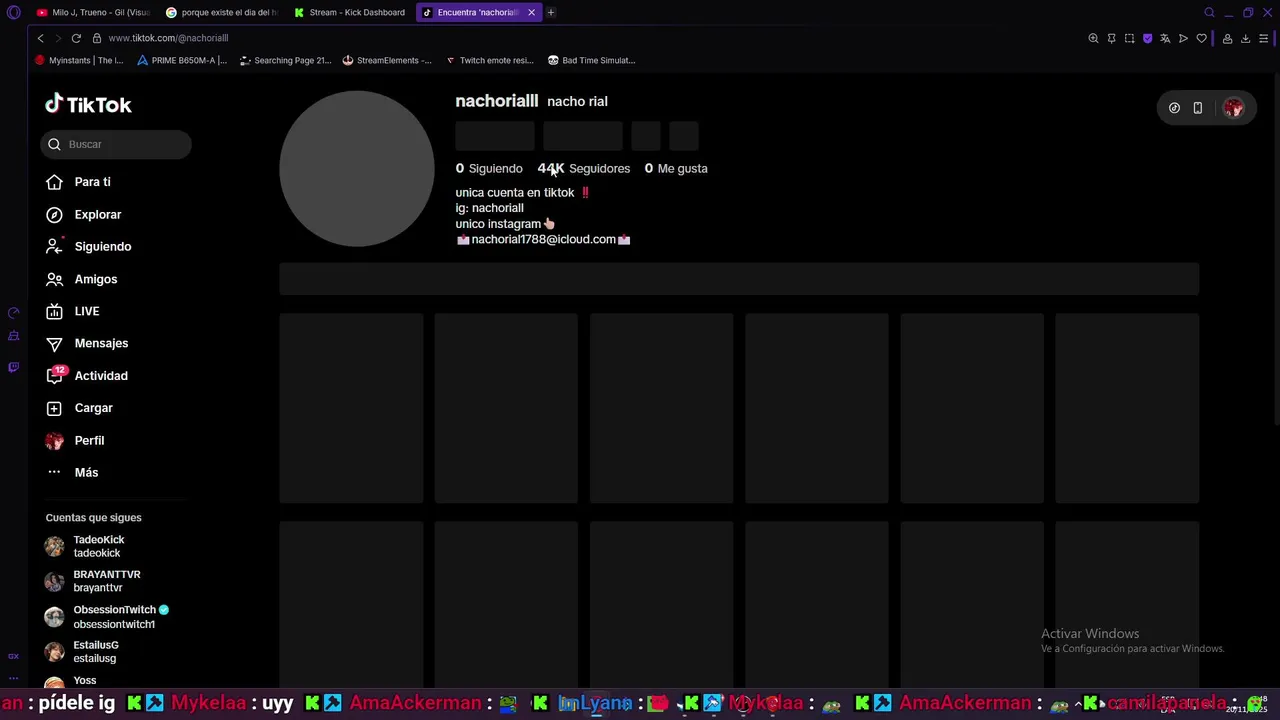Switch to the Google search tab

(221, 12)
